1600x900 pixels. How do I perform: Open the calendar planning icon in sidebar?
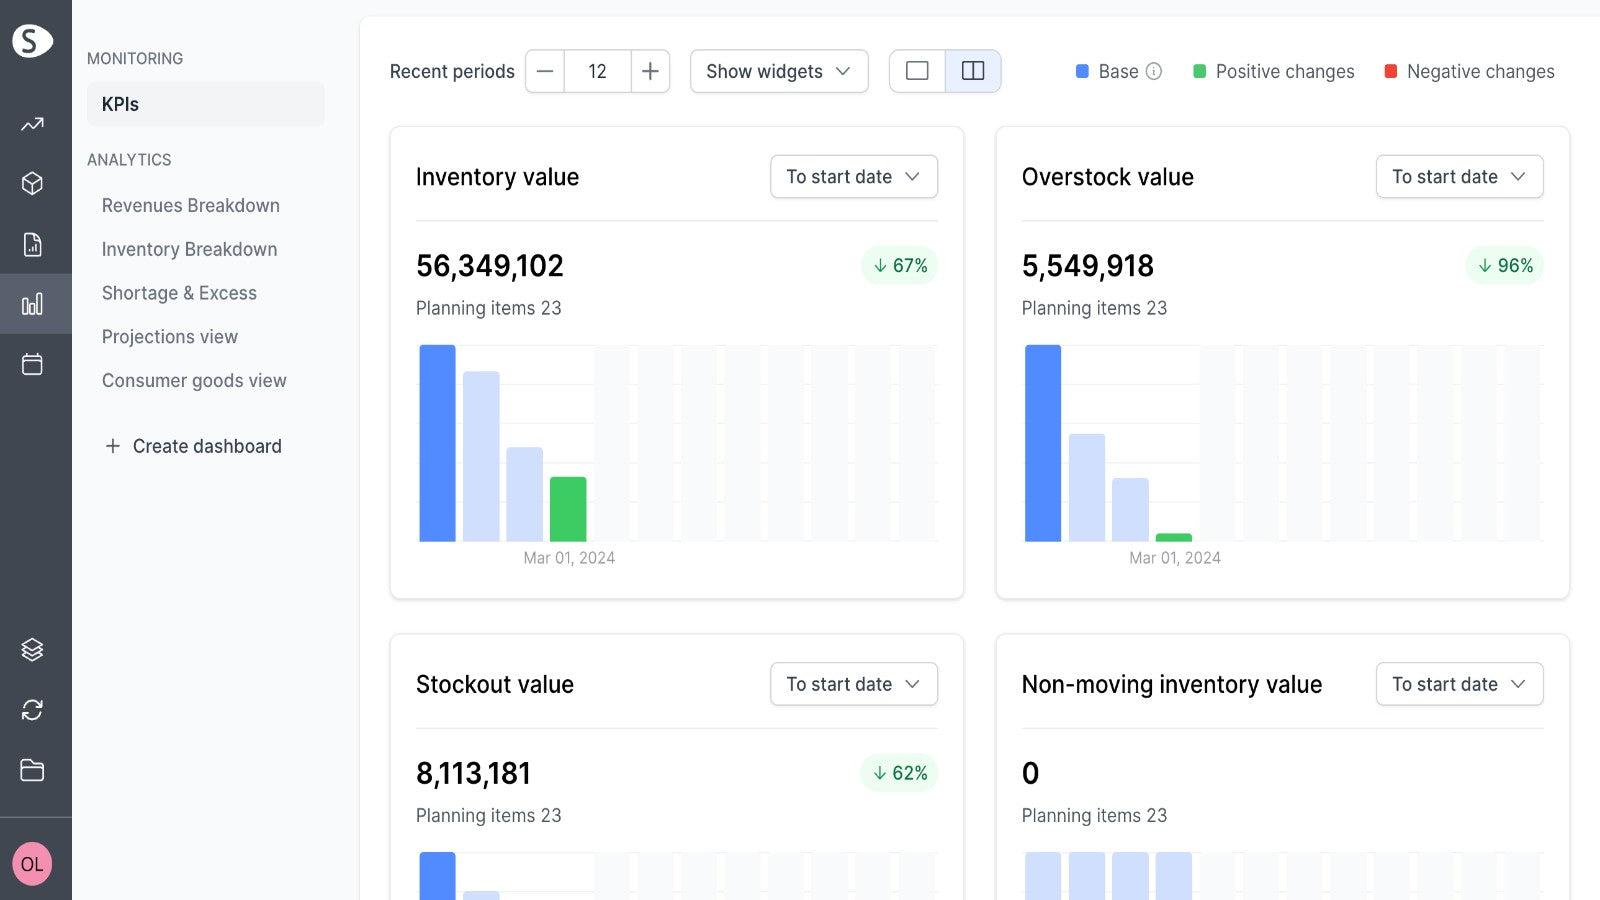(x=33, y=364)
